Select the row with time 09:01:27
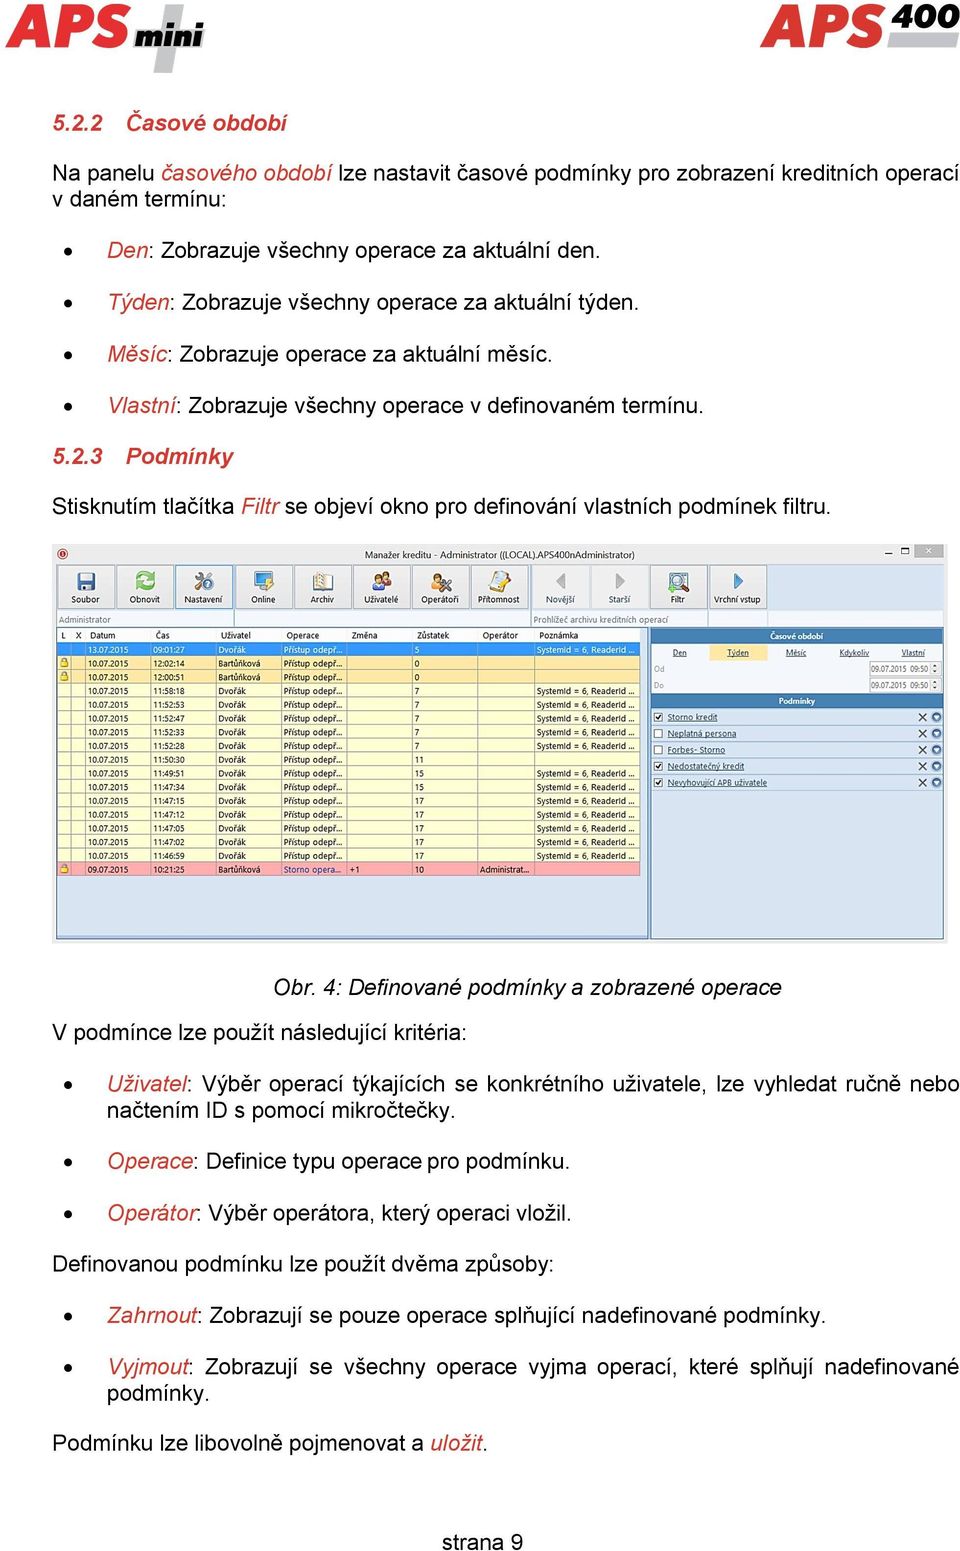The image size is (960, 1551). (349, 650)
